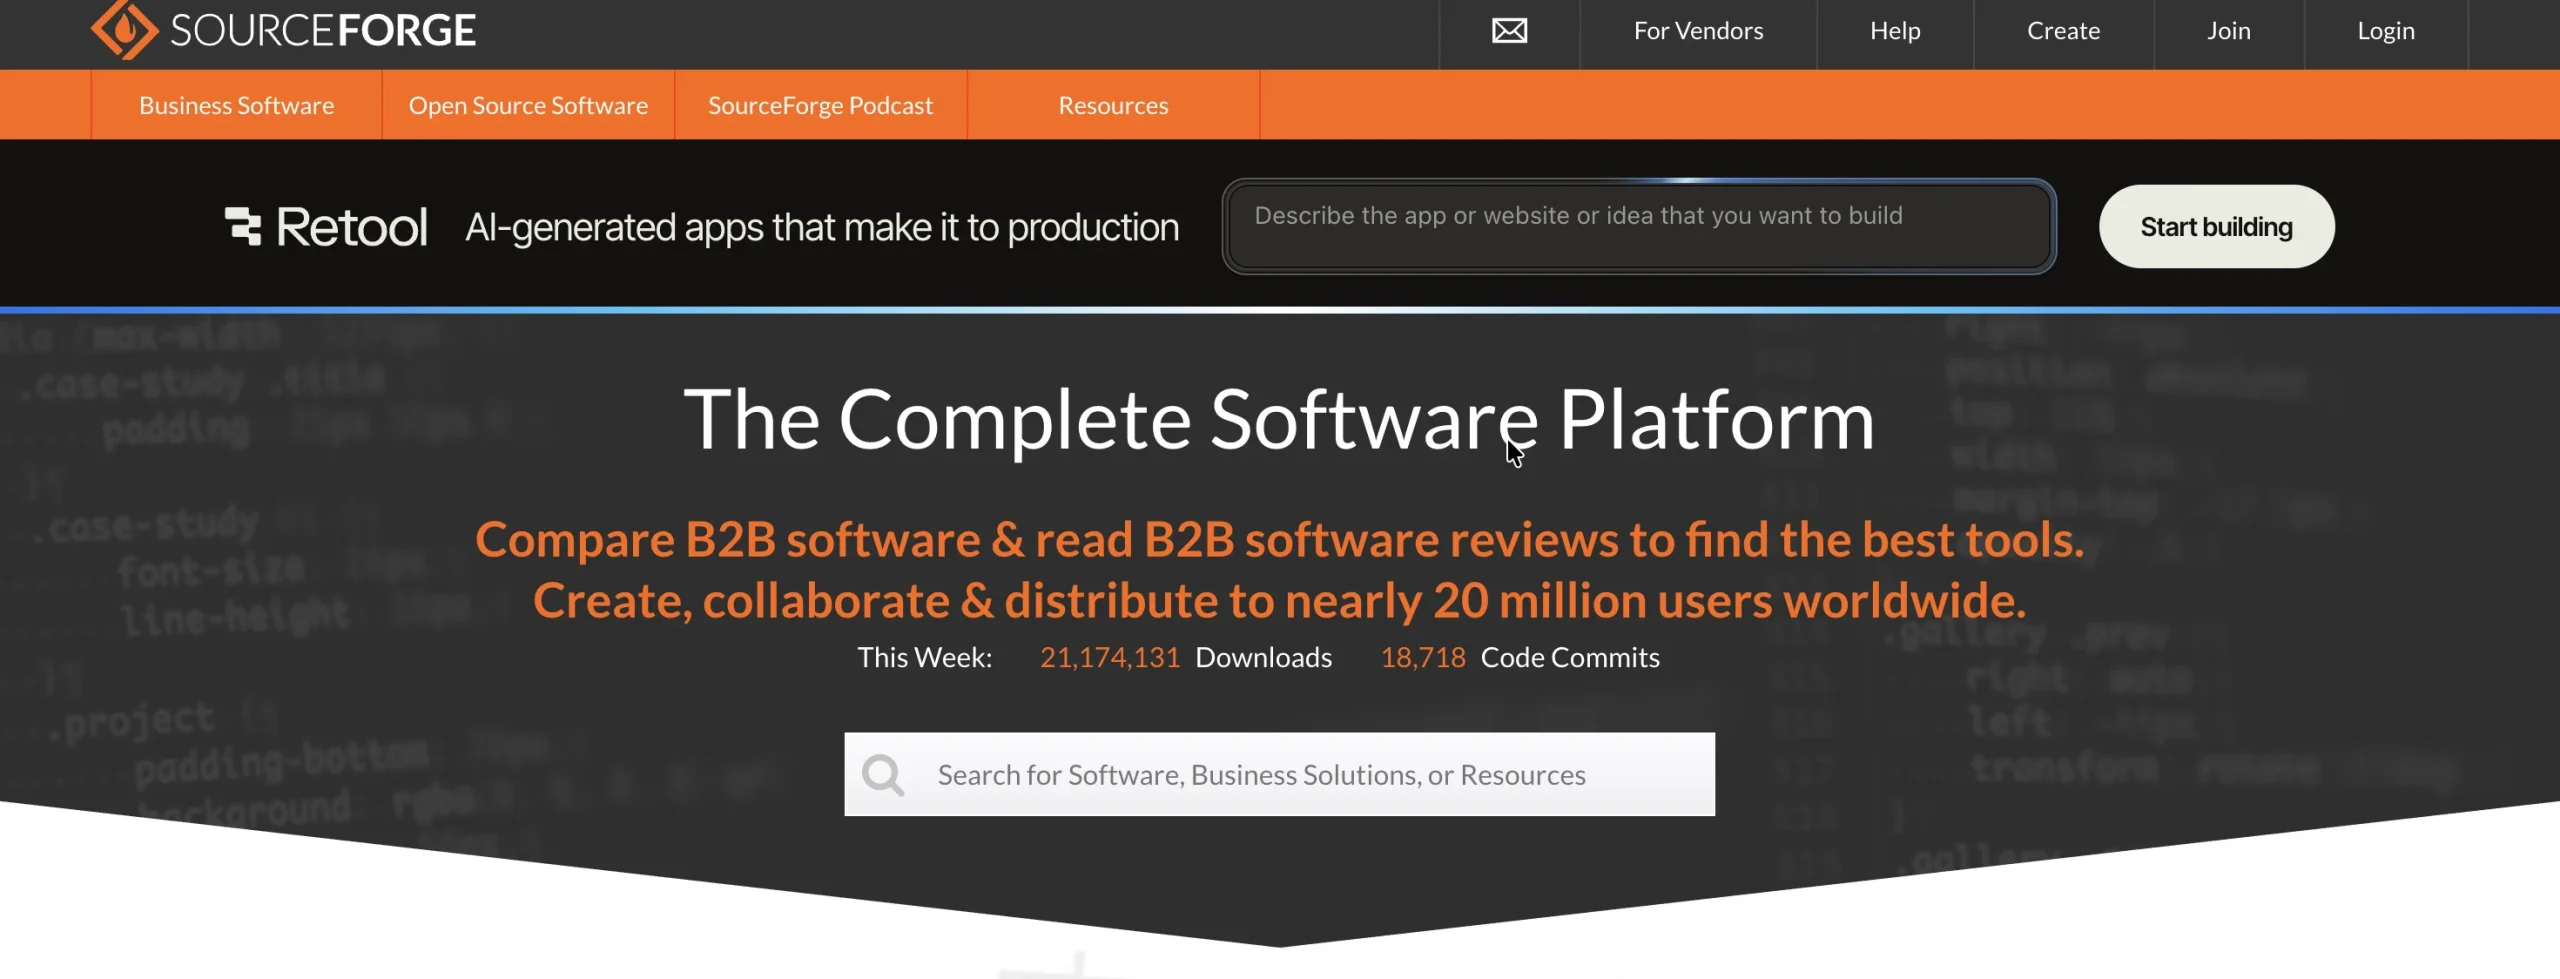Image resolution: width=2560 pixels, height=979 pixels.
Task: Open the SourceForge Podcast tab
Action: click(x=820, y=105)
